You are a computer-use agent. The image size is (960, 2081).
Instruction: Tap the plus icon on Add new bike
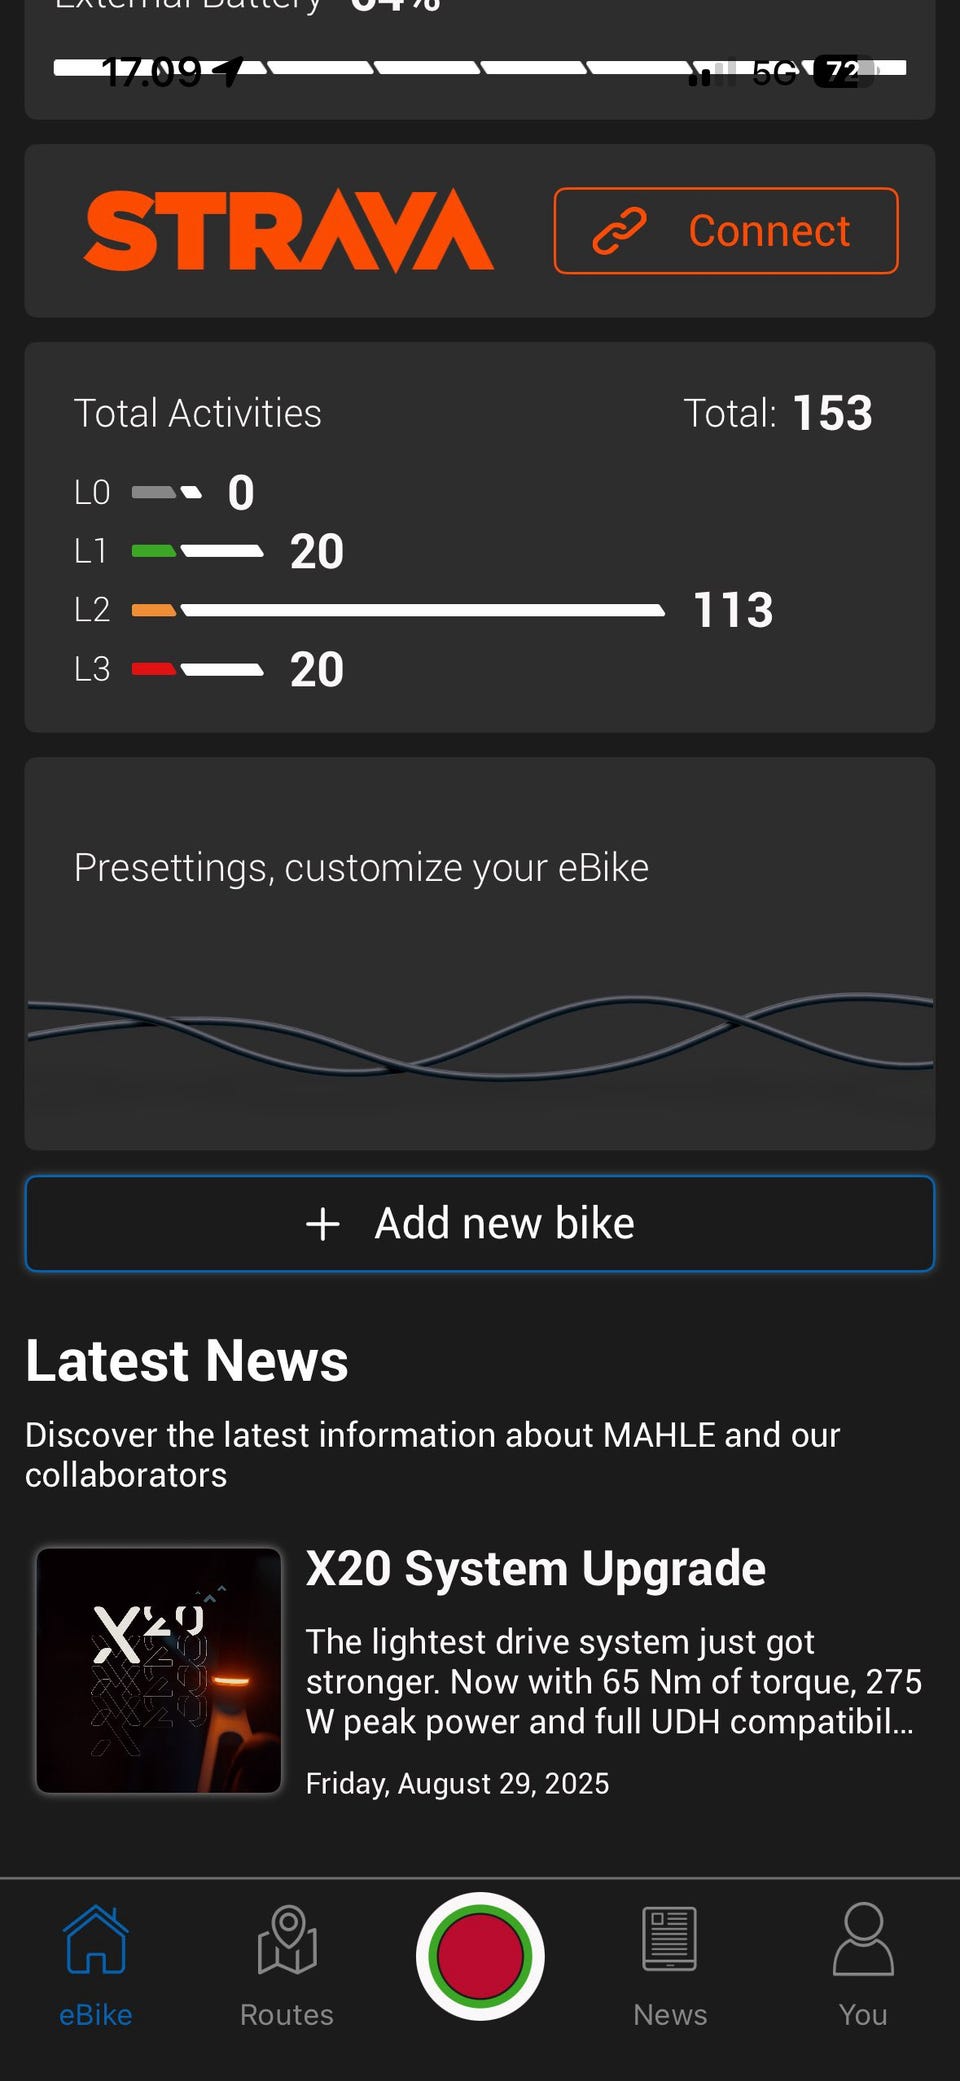tap(323, 1224)
